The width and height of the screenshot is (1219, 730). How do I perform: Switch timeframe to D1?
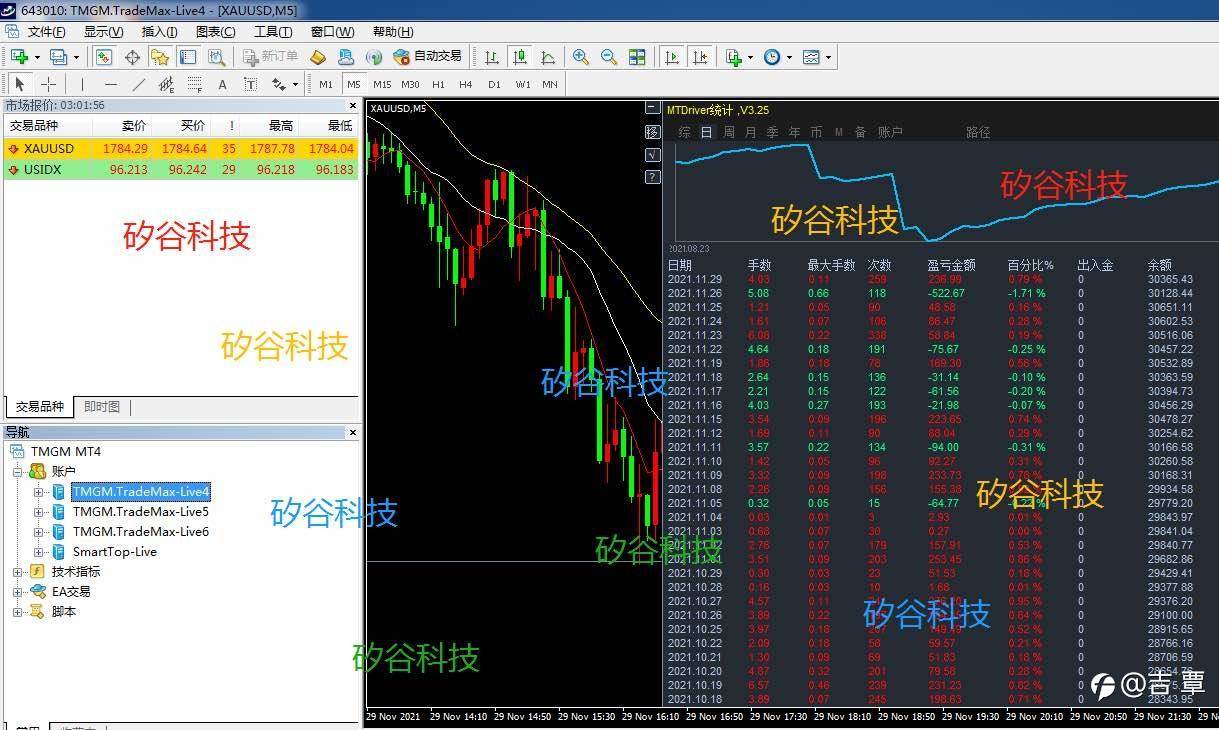pos(494,84)
